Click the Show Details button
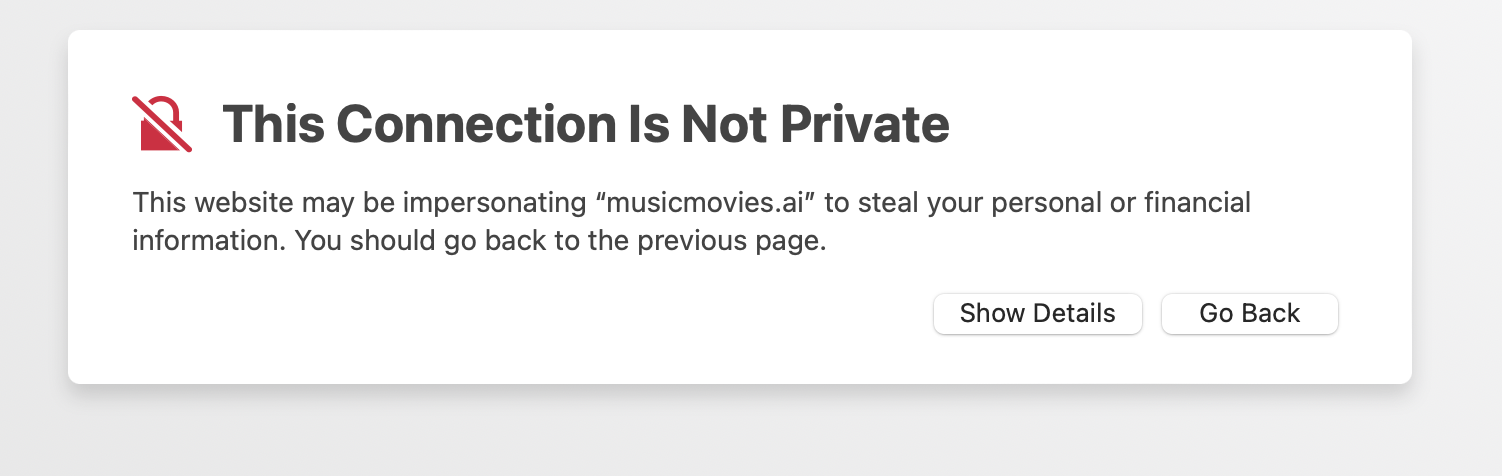The width and height of the screenshot is (1502, 476). [x=1037, y=313]
